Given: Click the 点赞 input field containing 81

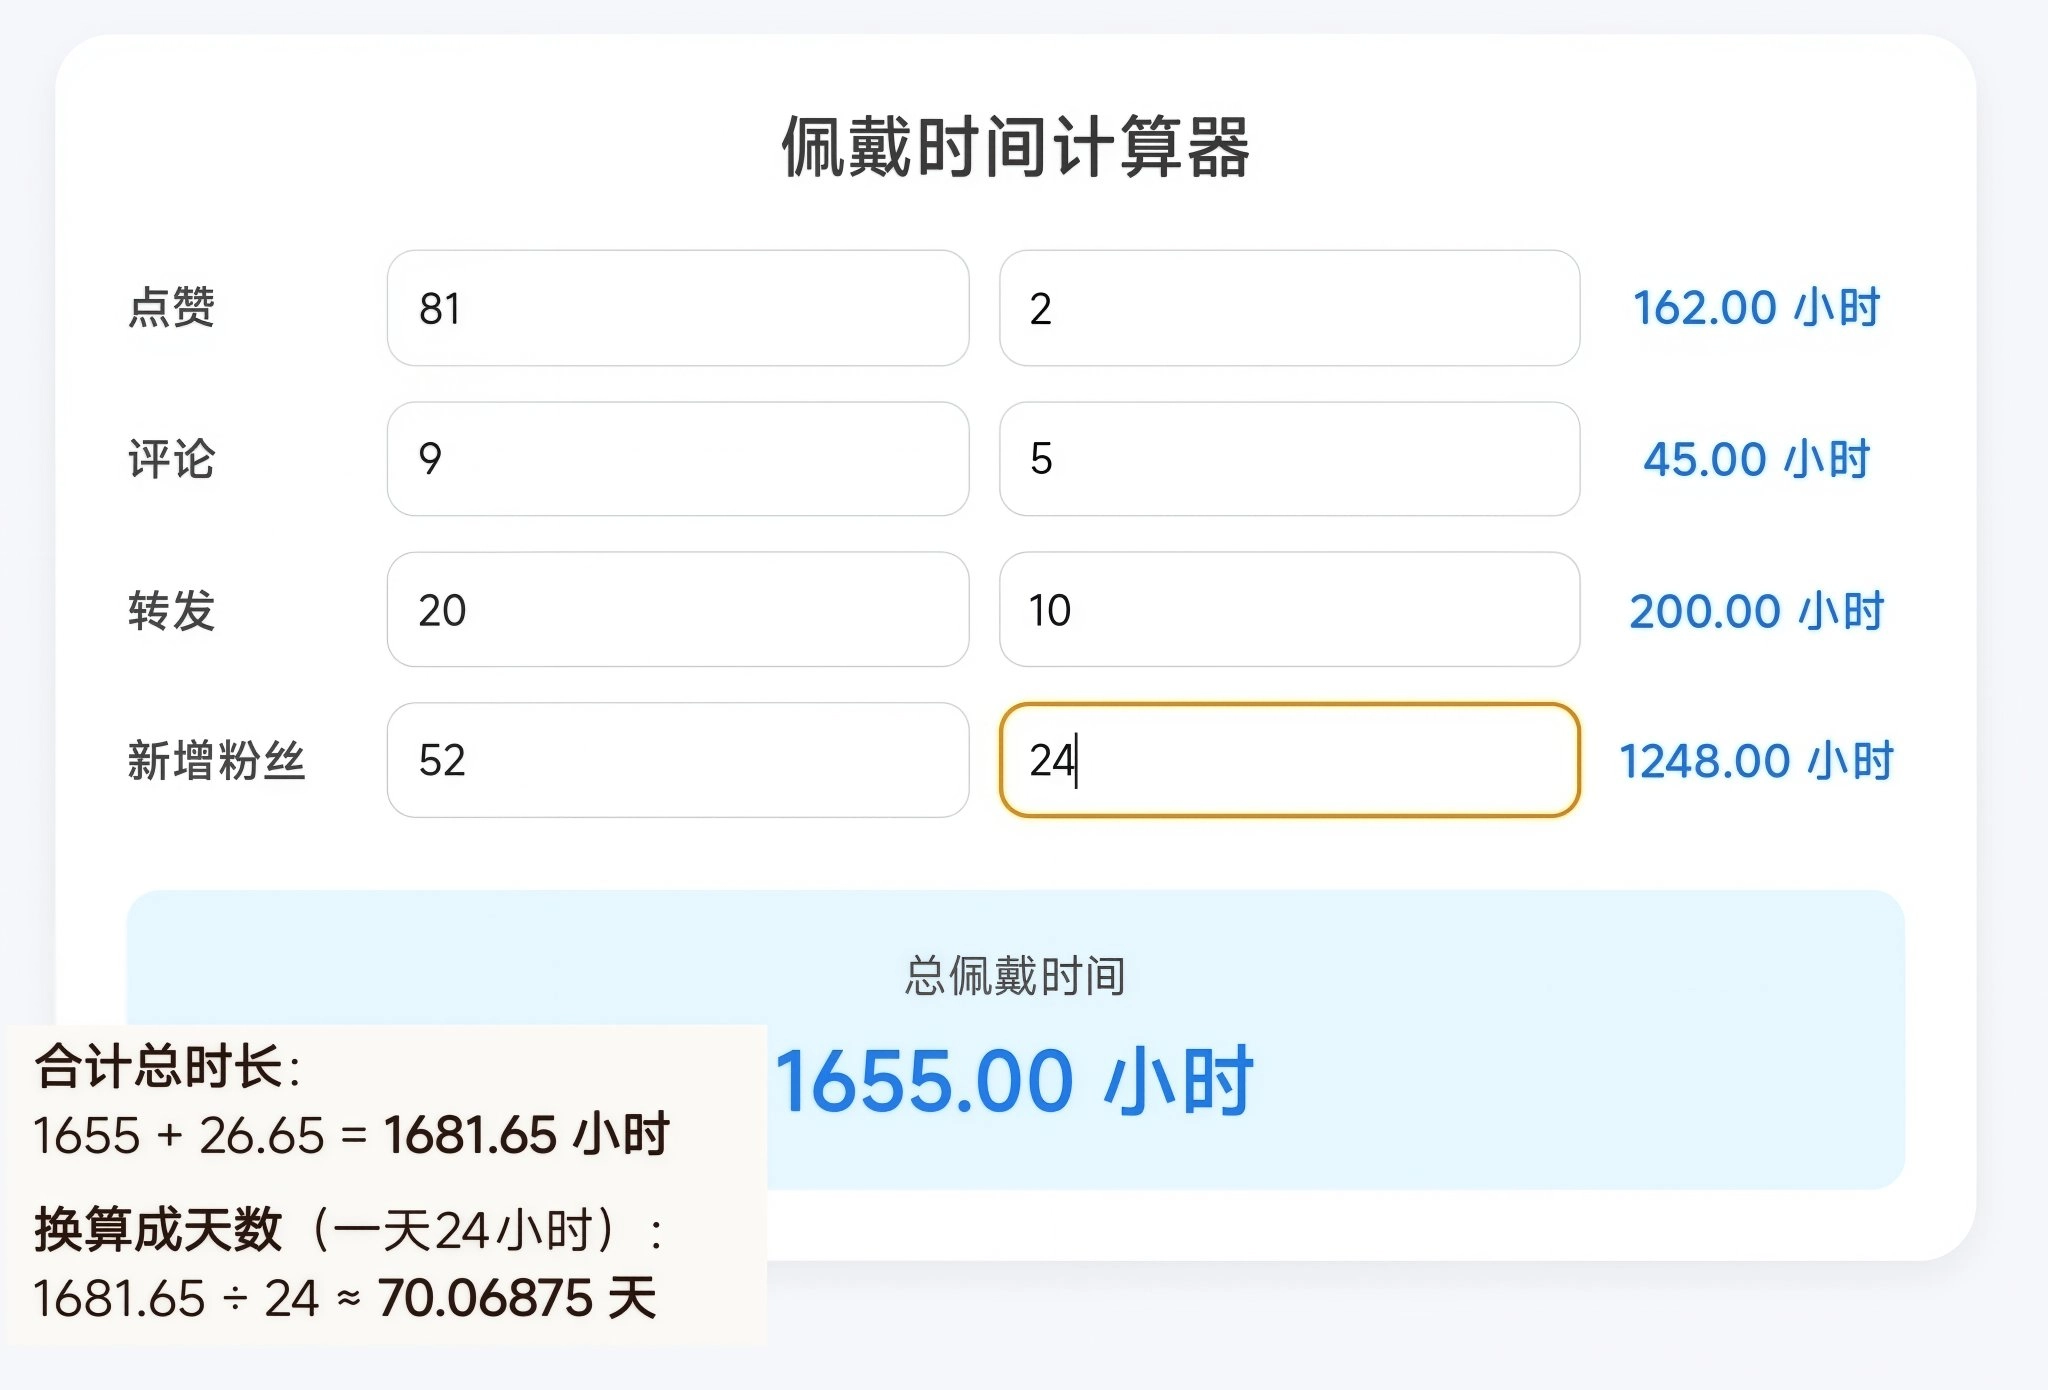Looking at the screenshot, I should point(677,308).
